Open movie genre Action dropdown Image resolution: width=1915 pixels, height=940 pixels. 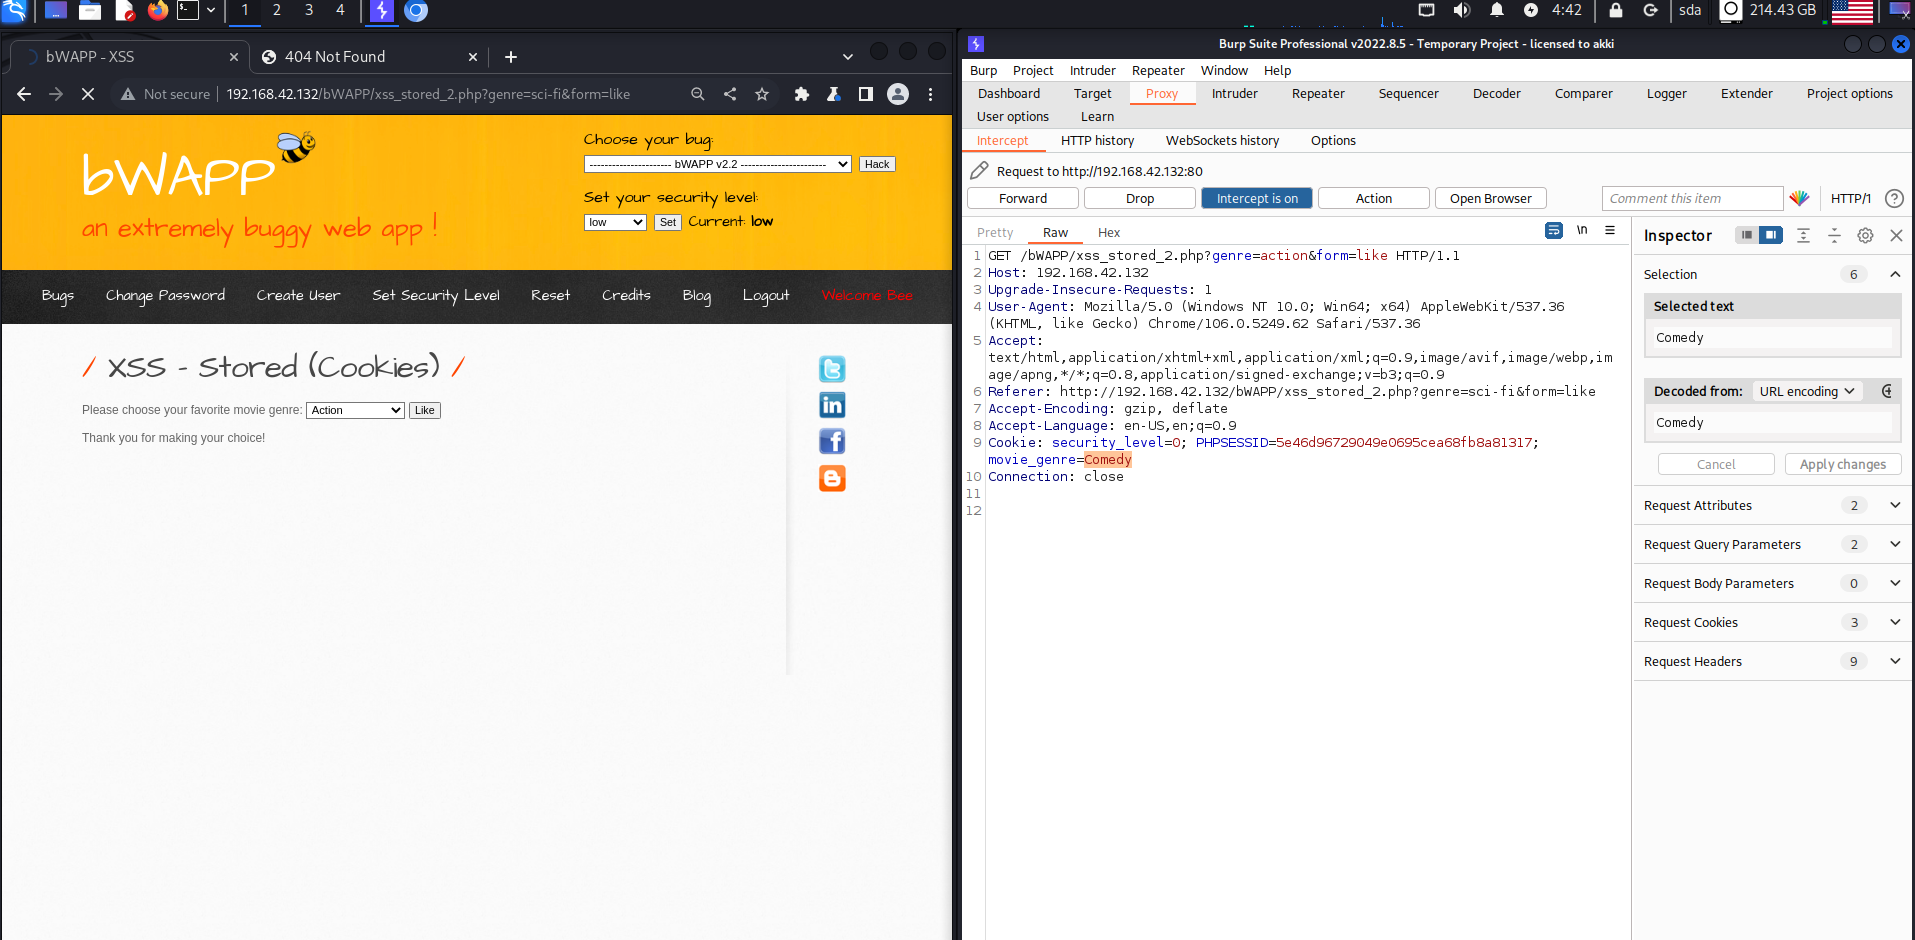355,410
